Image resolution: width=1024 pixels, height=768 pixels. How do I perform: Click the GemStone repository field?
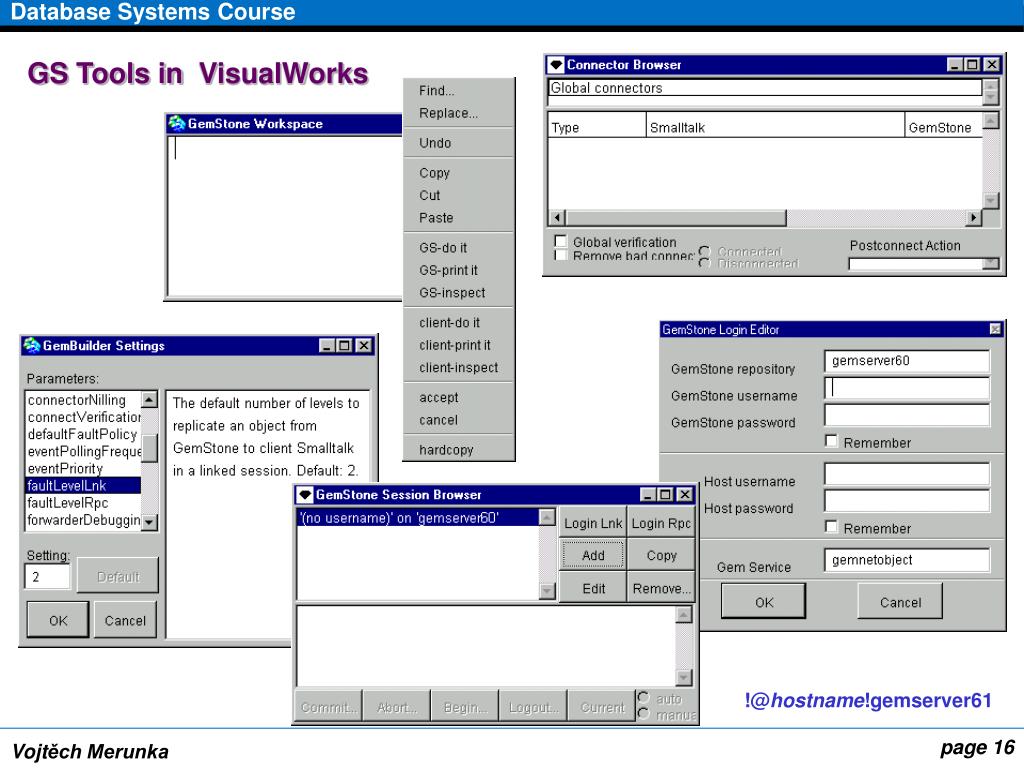(x=907, y=361)
